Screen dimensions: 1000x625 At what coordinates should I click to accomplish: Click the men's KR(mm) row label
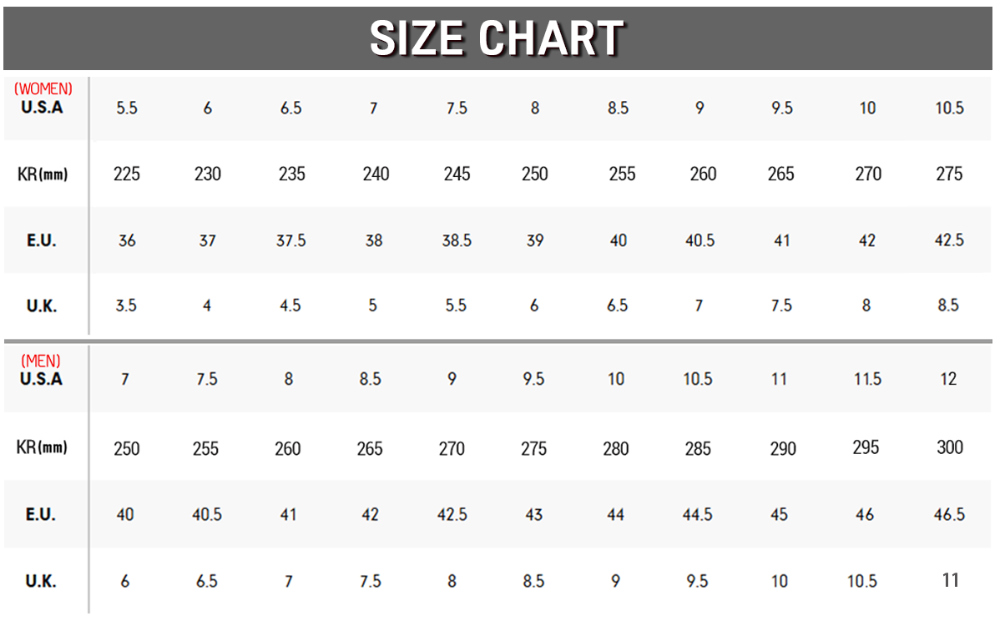[42, 447]
